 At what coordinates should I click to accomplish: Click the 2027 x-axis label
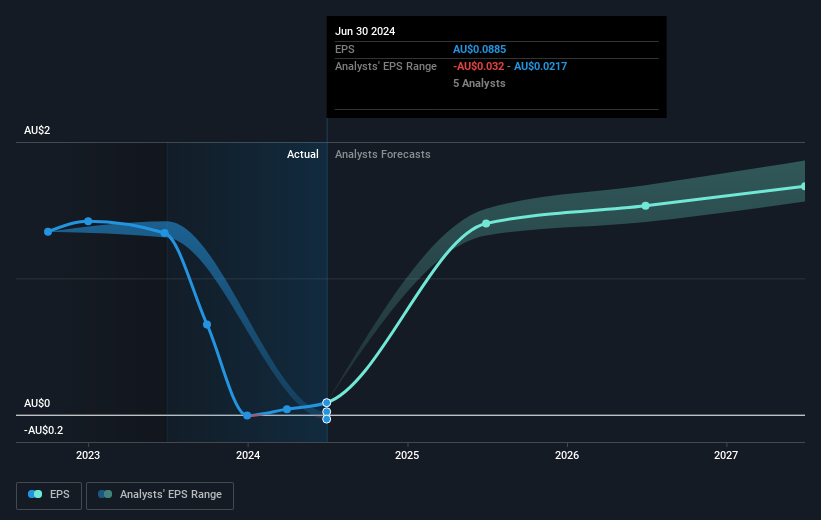click(726, 455)
